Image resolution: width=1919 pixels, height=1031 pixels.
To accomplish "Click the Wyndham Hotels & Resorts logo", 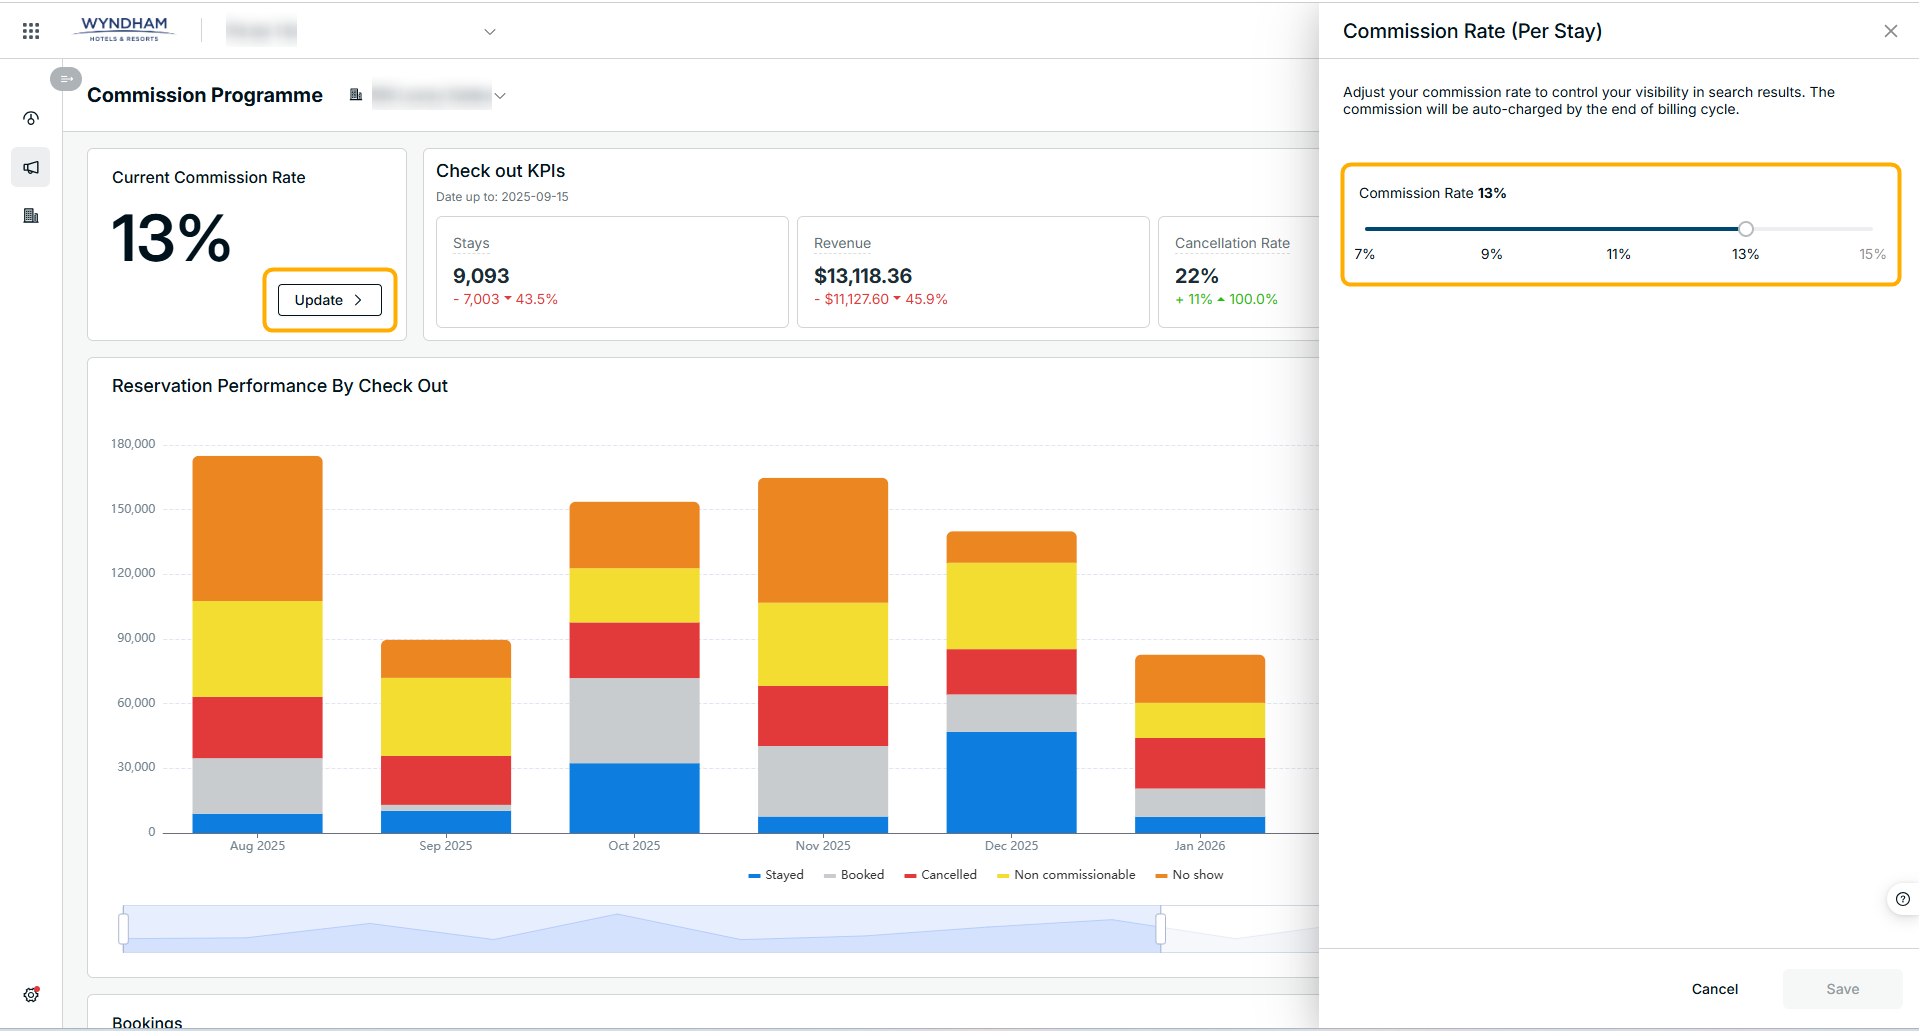I will pyautogui.click(x=124, y=29).
